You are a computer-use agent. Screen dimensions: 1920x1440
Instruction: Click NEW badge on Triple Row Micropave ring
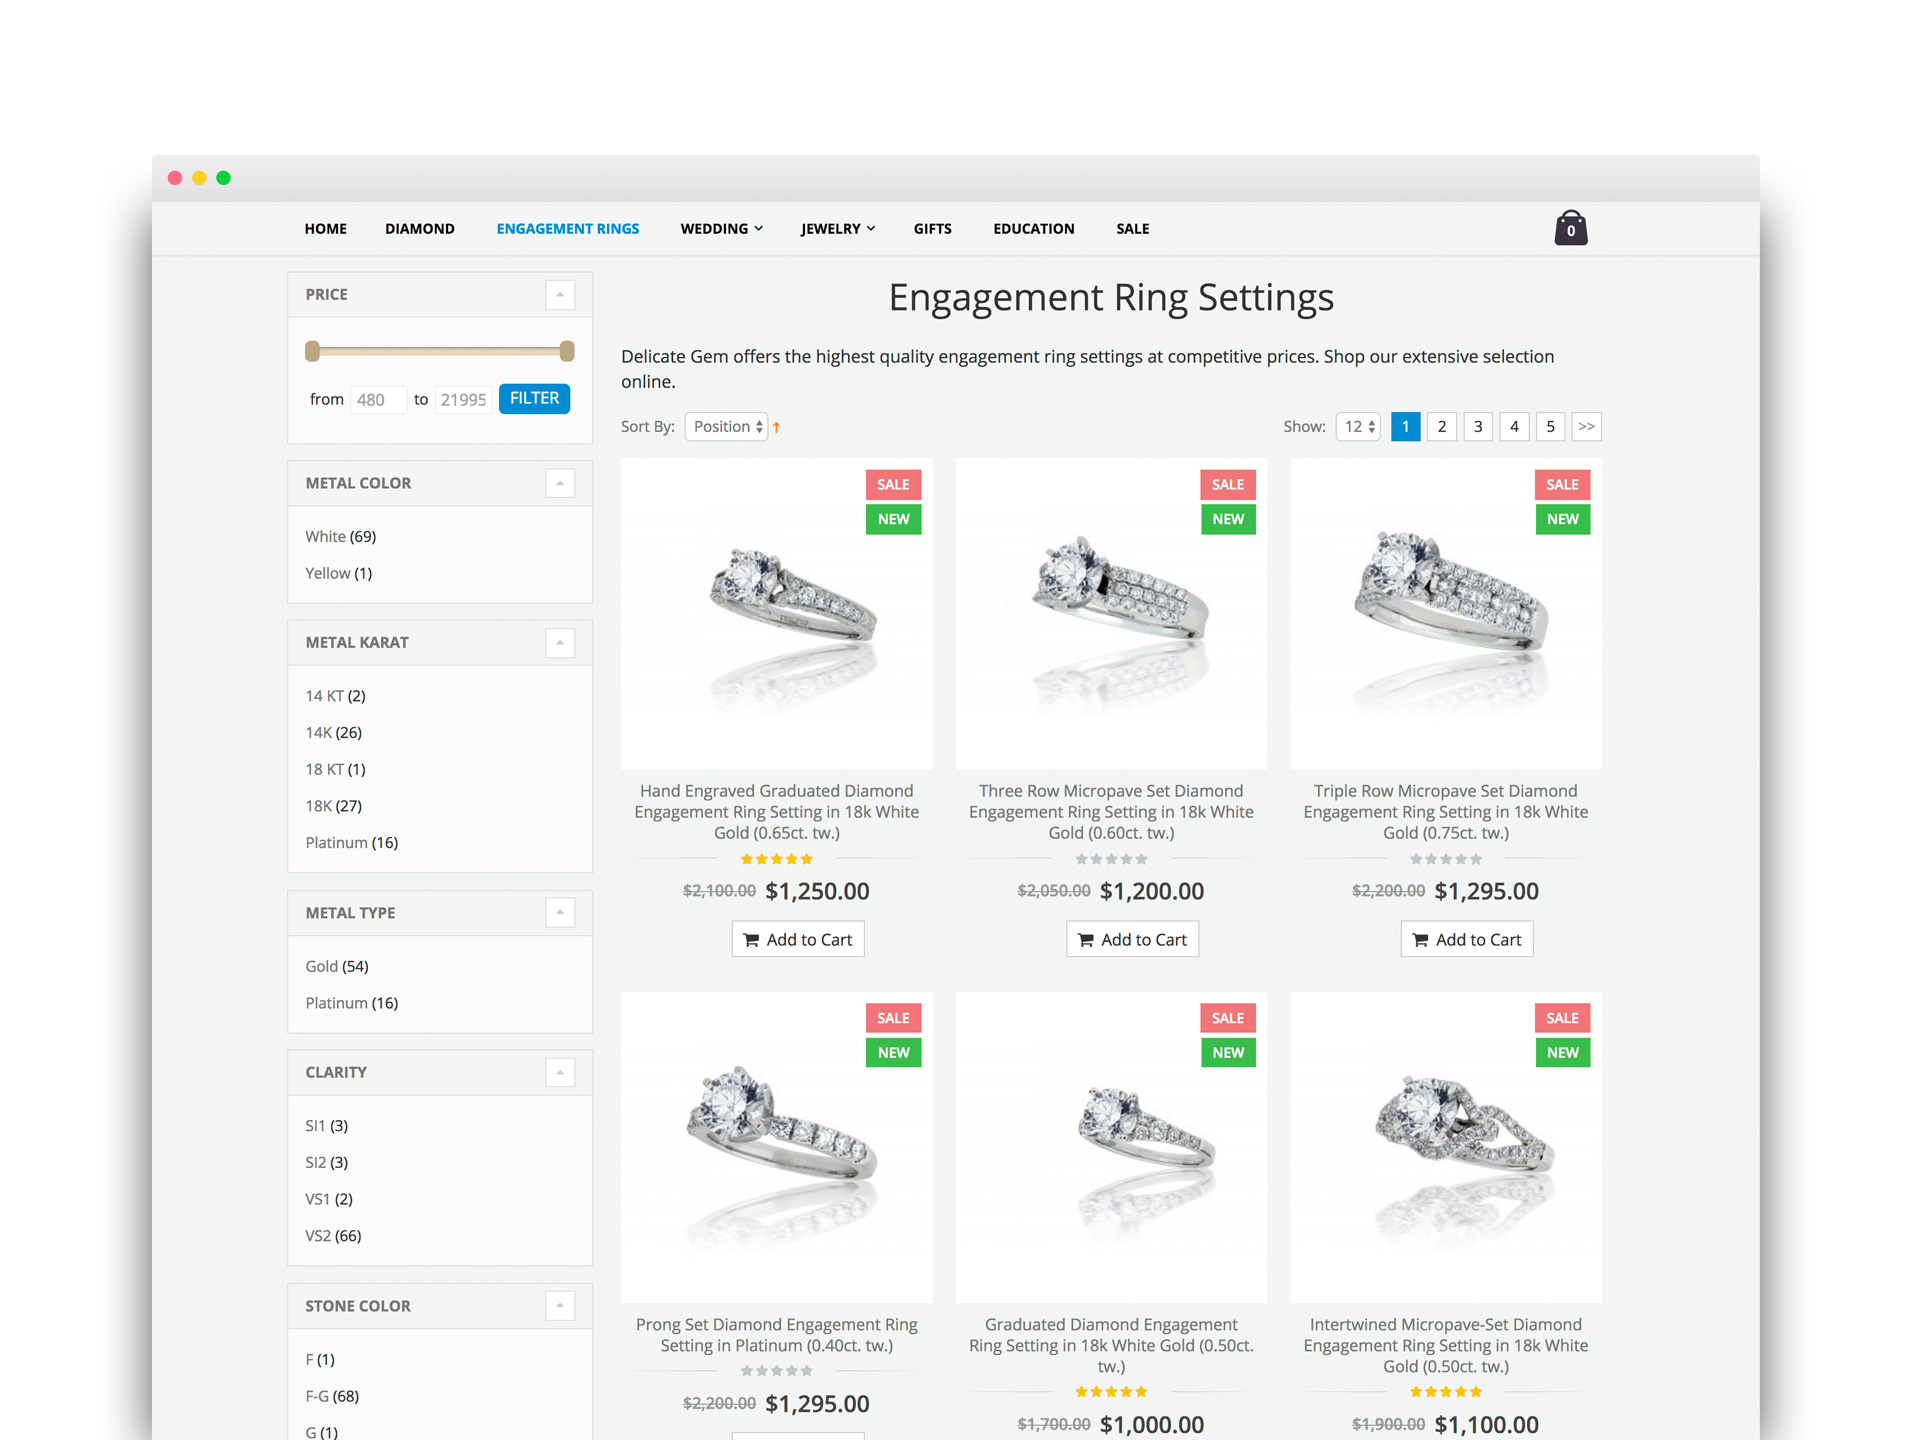point(1562,519)
